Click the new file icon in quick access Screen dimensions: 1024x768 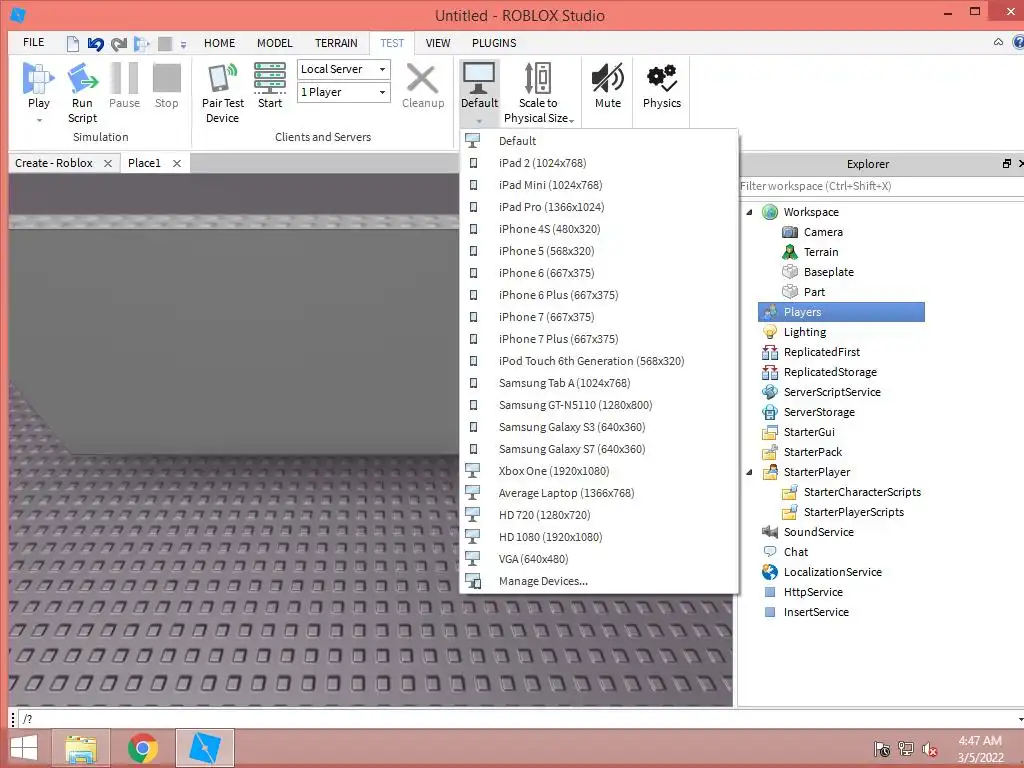tap(72, 44)
